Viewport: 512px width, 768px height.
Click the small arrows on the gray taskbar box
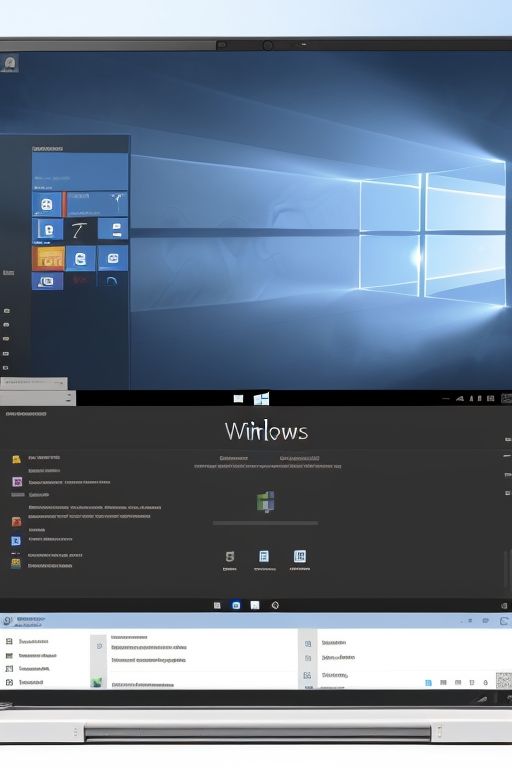pyautogui.click(x=69, y=398)
